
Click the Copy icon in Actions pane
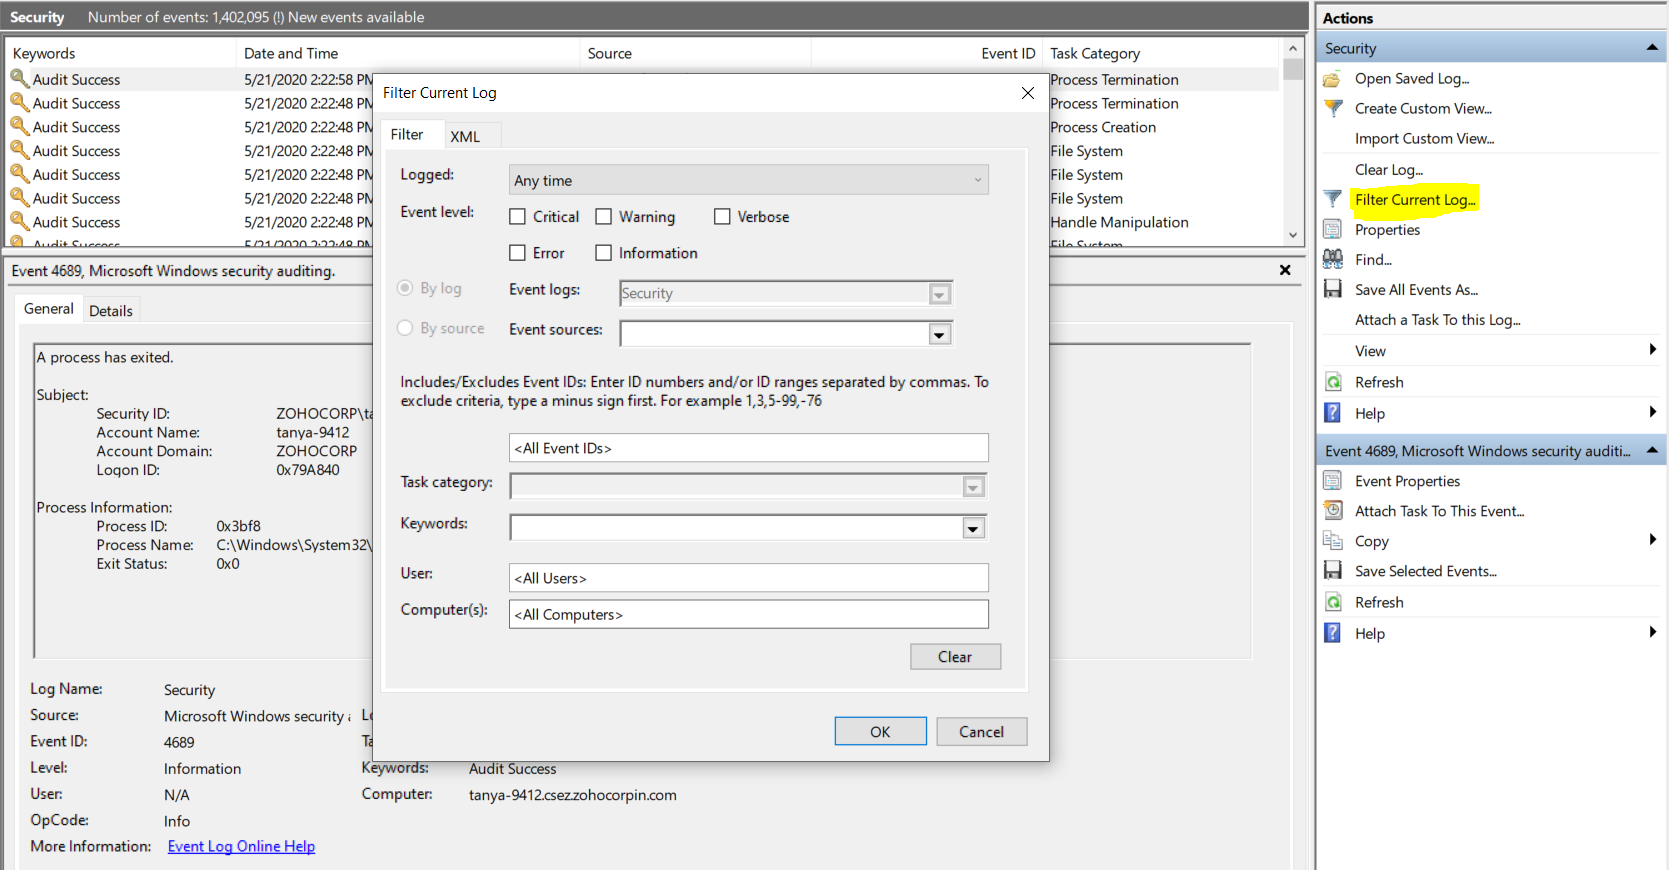pyautogui.click(x=1332, y=541)
